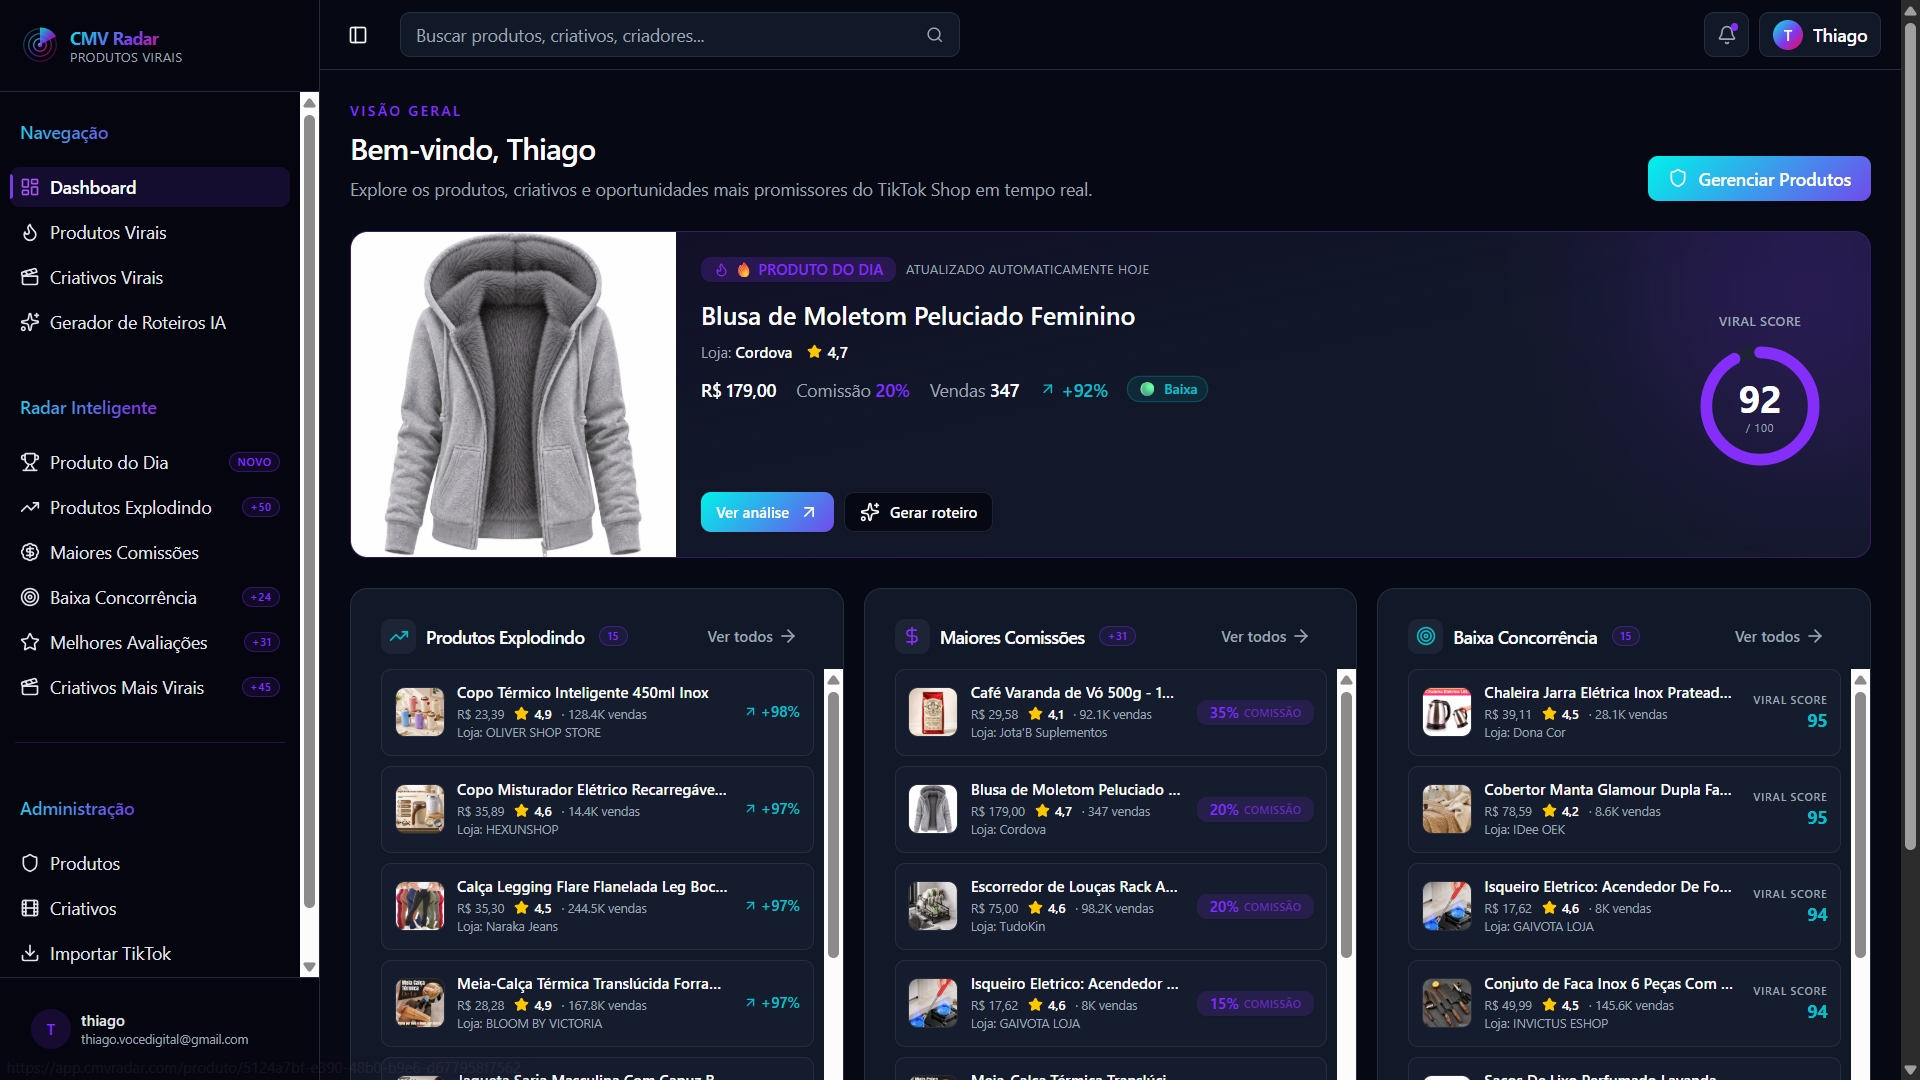This screenshot has width=1920, height=1080.
Task: Click the NOVO badge on Produto do Dia
Action: pos(254,462)
